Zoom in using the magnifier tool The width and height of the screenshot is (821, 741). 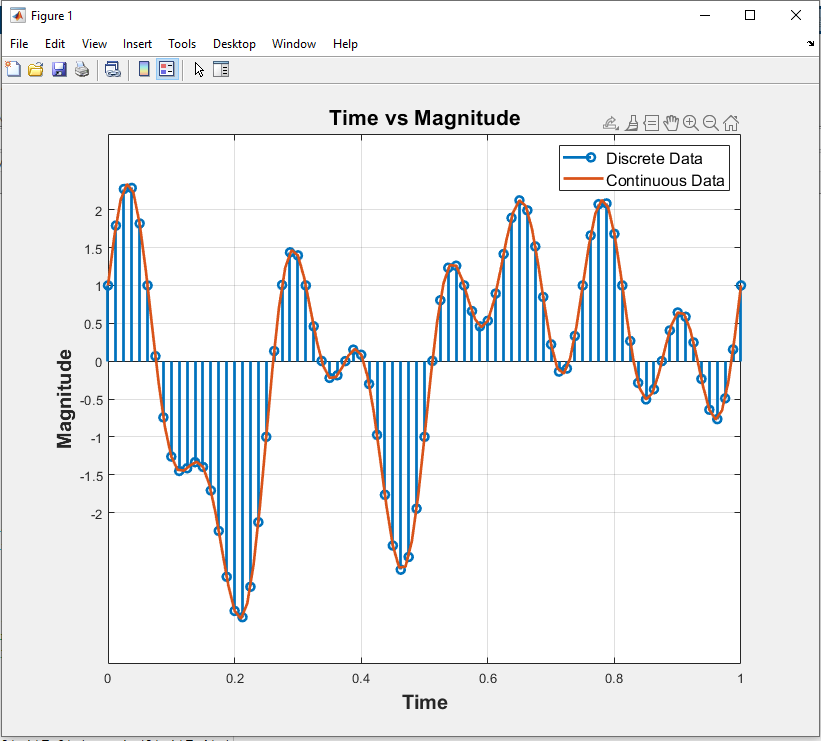690,122
